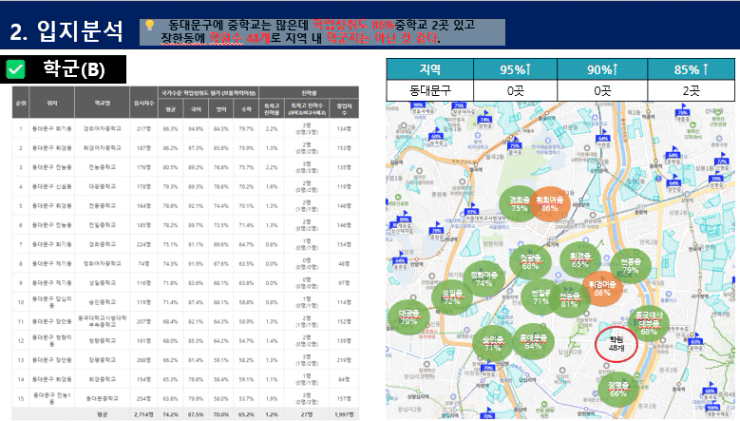Click the 지역 header in the summary table

(430, 69)
